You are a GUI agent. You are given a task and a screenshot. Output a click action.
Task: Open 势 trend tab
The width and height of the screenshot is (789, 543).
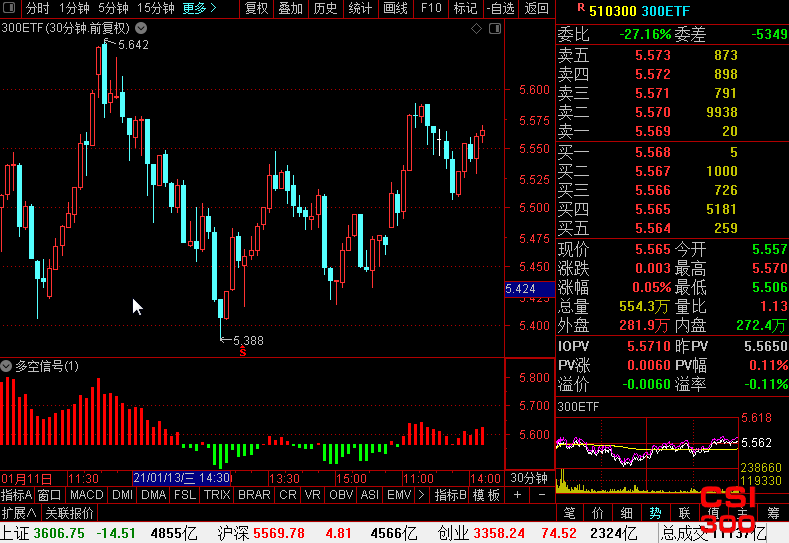click(x=655, y=513)
